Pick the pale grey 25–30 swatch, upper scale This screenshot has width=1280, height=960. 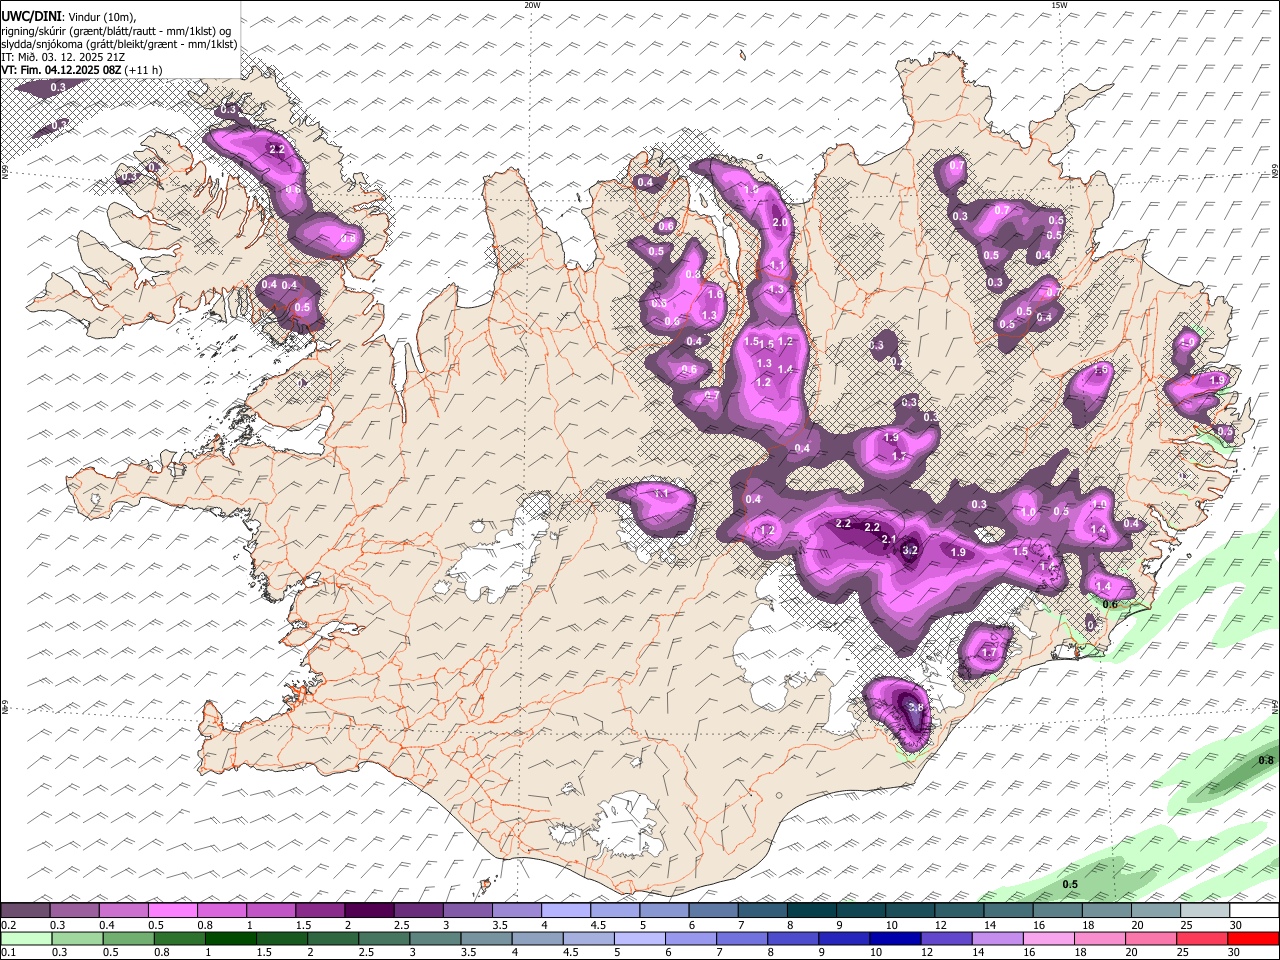point(1205,911)
